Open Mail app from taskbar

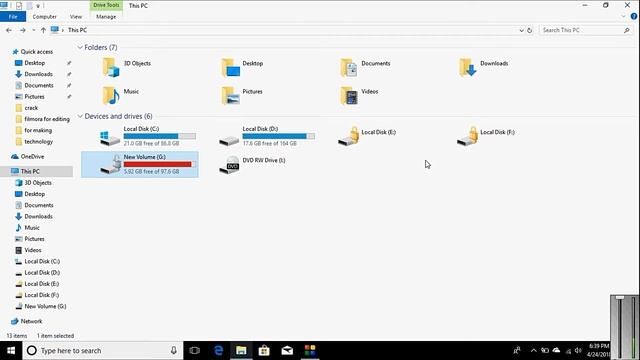287,351
